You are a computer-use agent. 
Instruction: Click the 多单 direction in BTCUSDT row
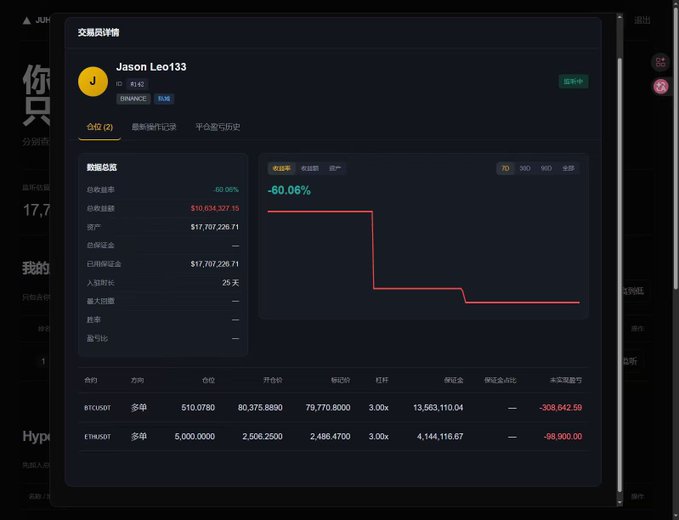[139, 407]
